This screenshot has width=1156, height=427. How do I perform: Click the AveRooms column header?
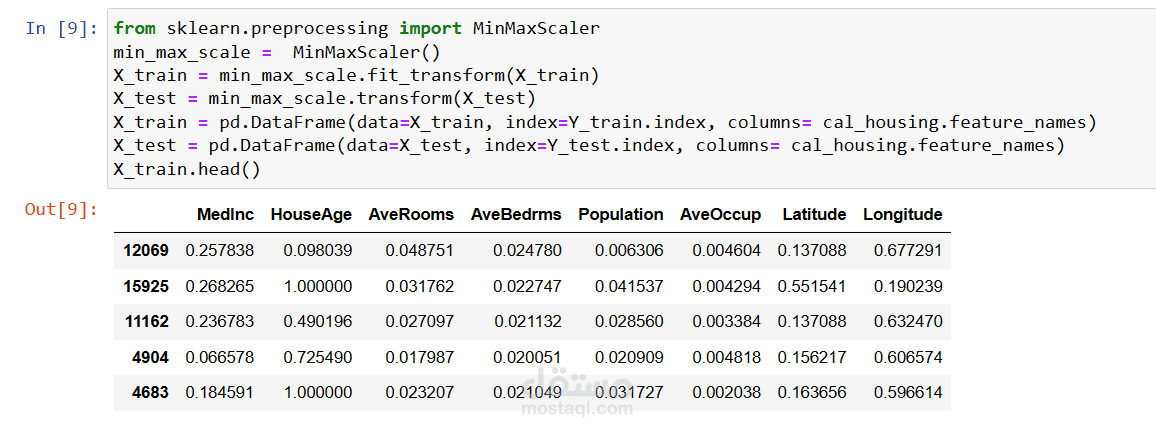[410, 214]
